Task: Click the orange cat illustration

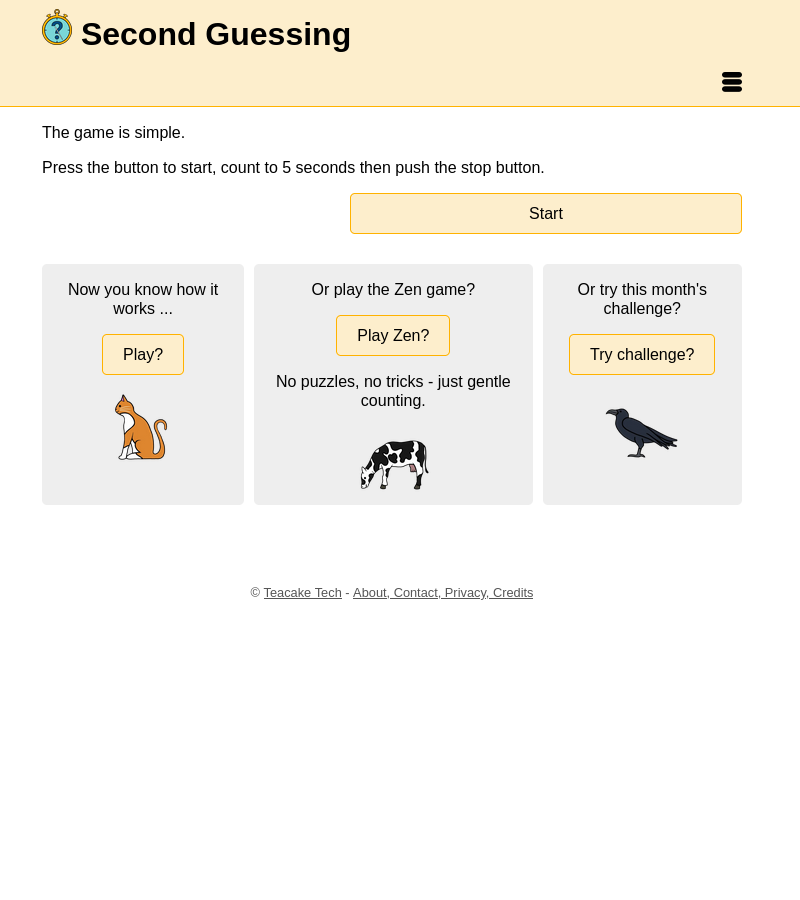Action: tap(141, 428)
